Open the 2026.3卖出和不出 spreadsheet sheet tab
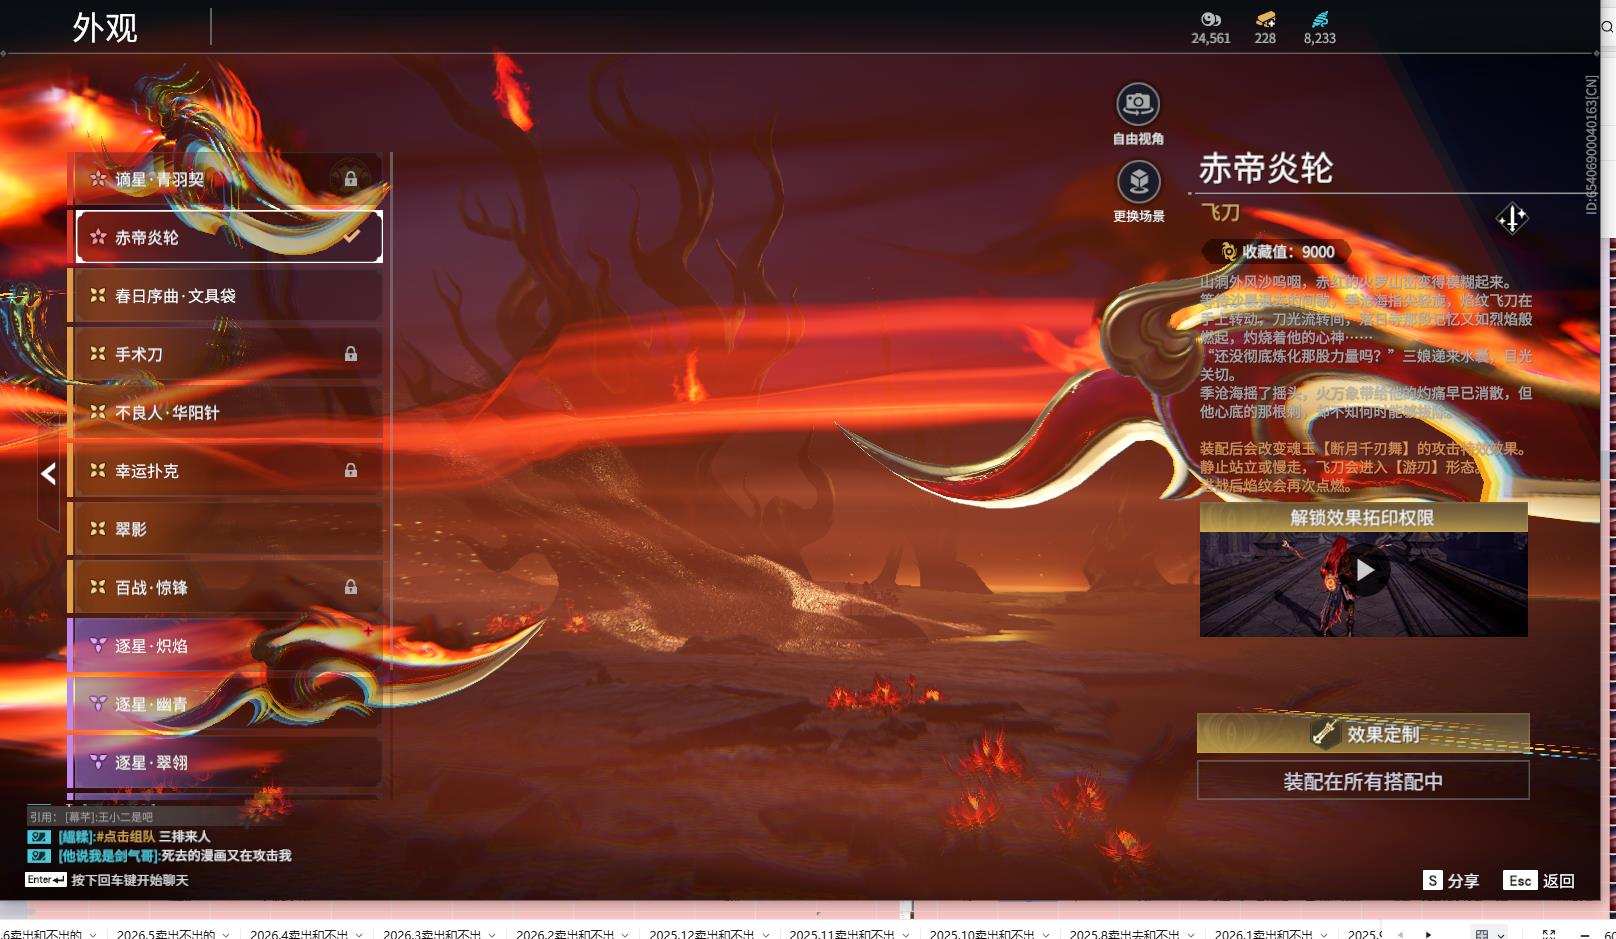Viewport: 1616px width, 939px height. coord(431,934)
